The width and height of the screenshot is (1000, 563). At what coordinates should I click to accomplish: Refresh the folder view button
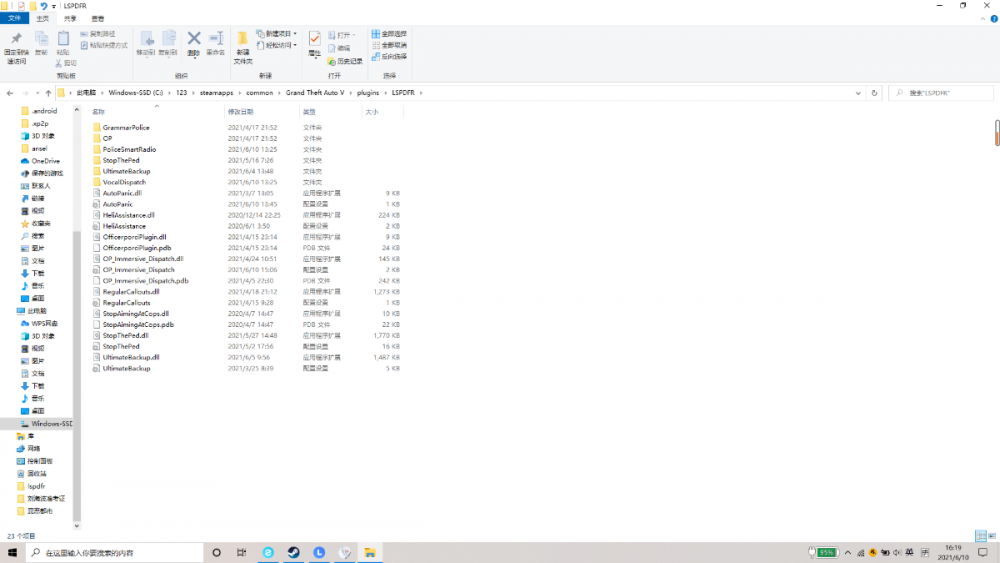tap(874, 93)
